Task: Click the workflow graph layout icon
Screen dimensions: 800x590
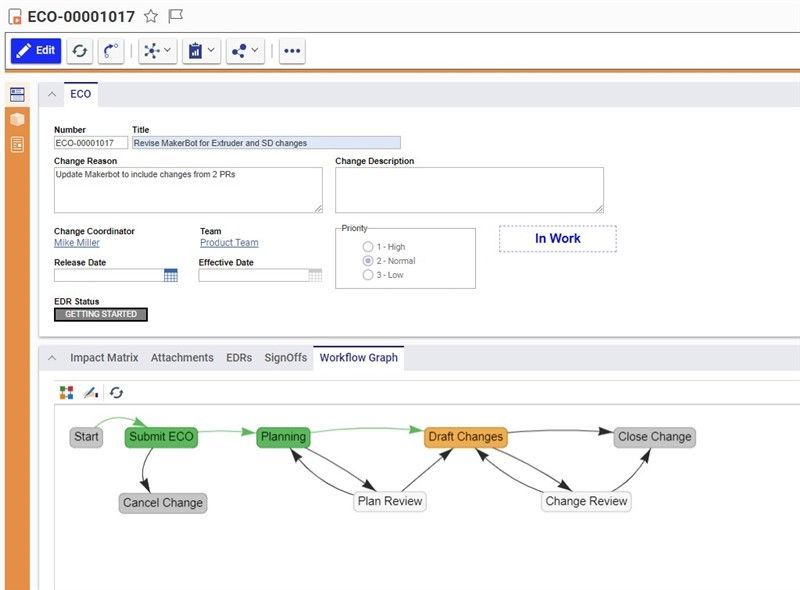Action: (x=66, y=393)
